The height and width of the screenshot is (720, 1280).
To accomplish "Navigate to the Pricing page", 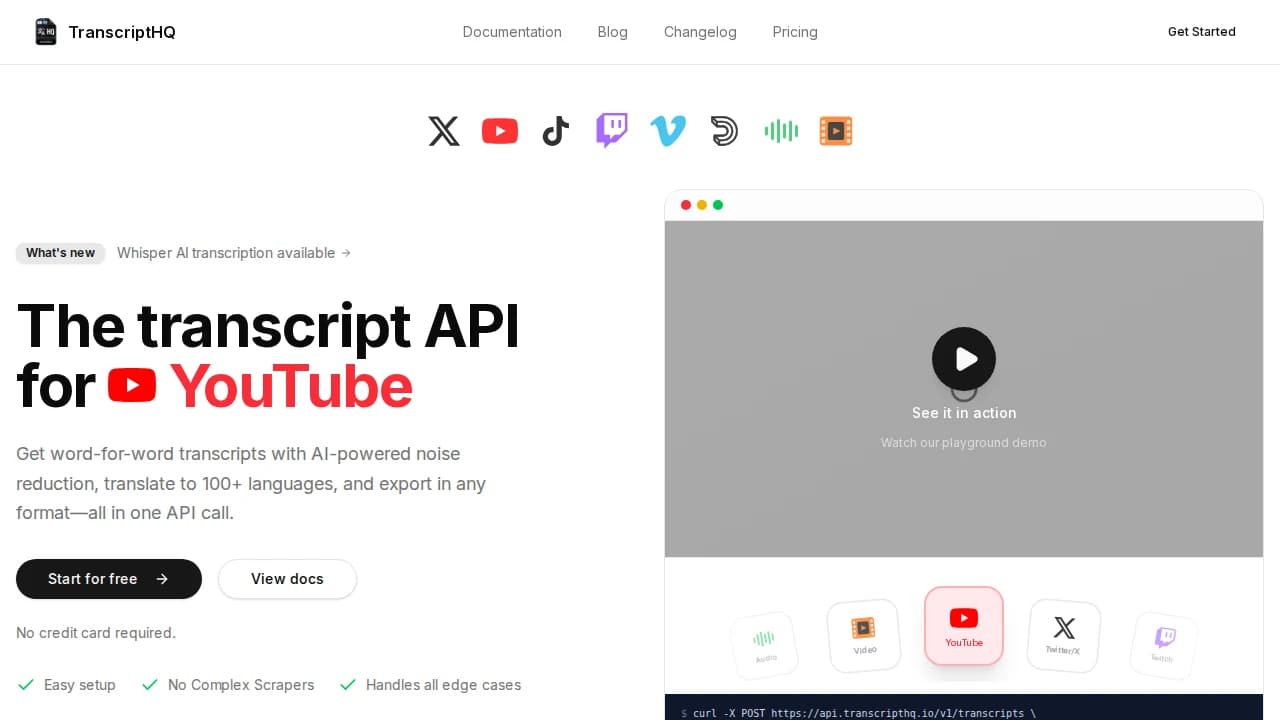I will (x=795, y=32).
